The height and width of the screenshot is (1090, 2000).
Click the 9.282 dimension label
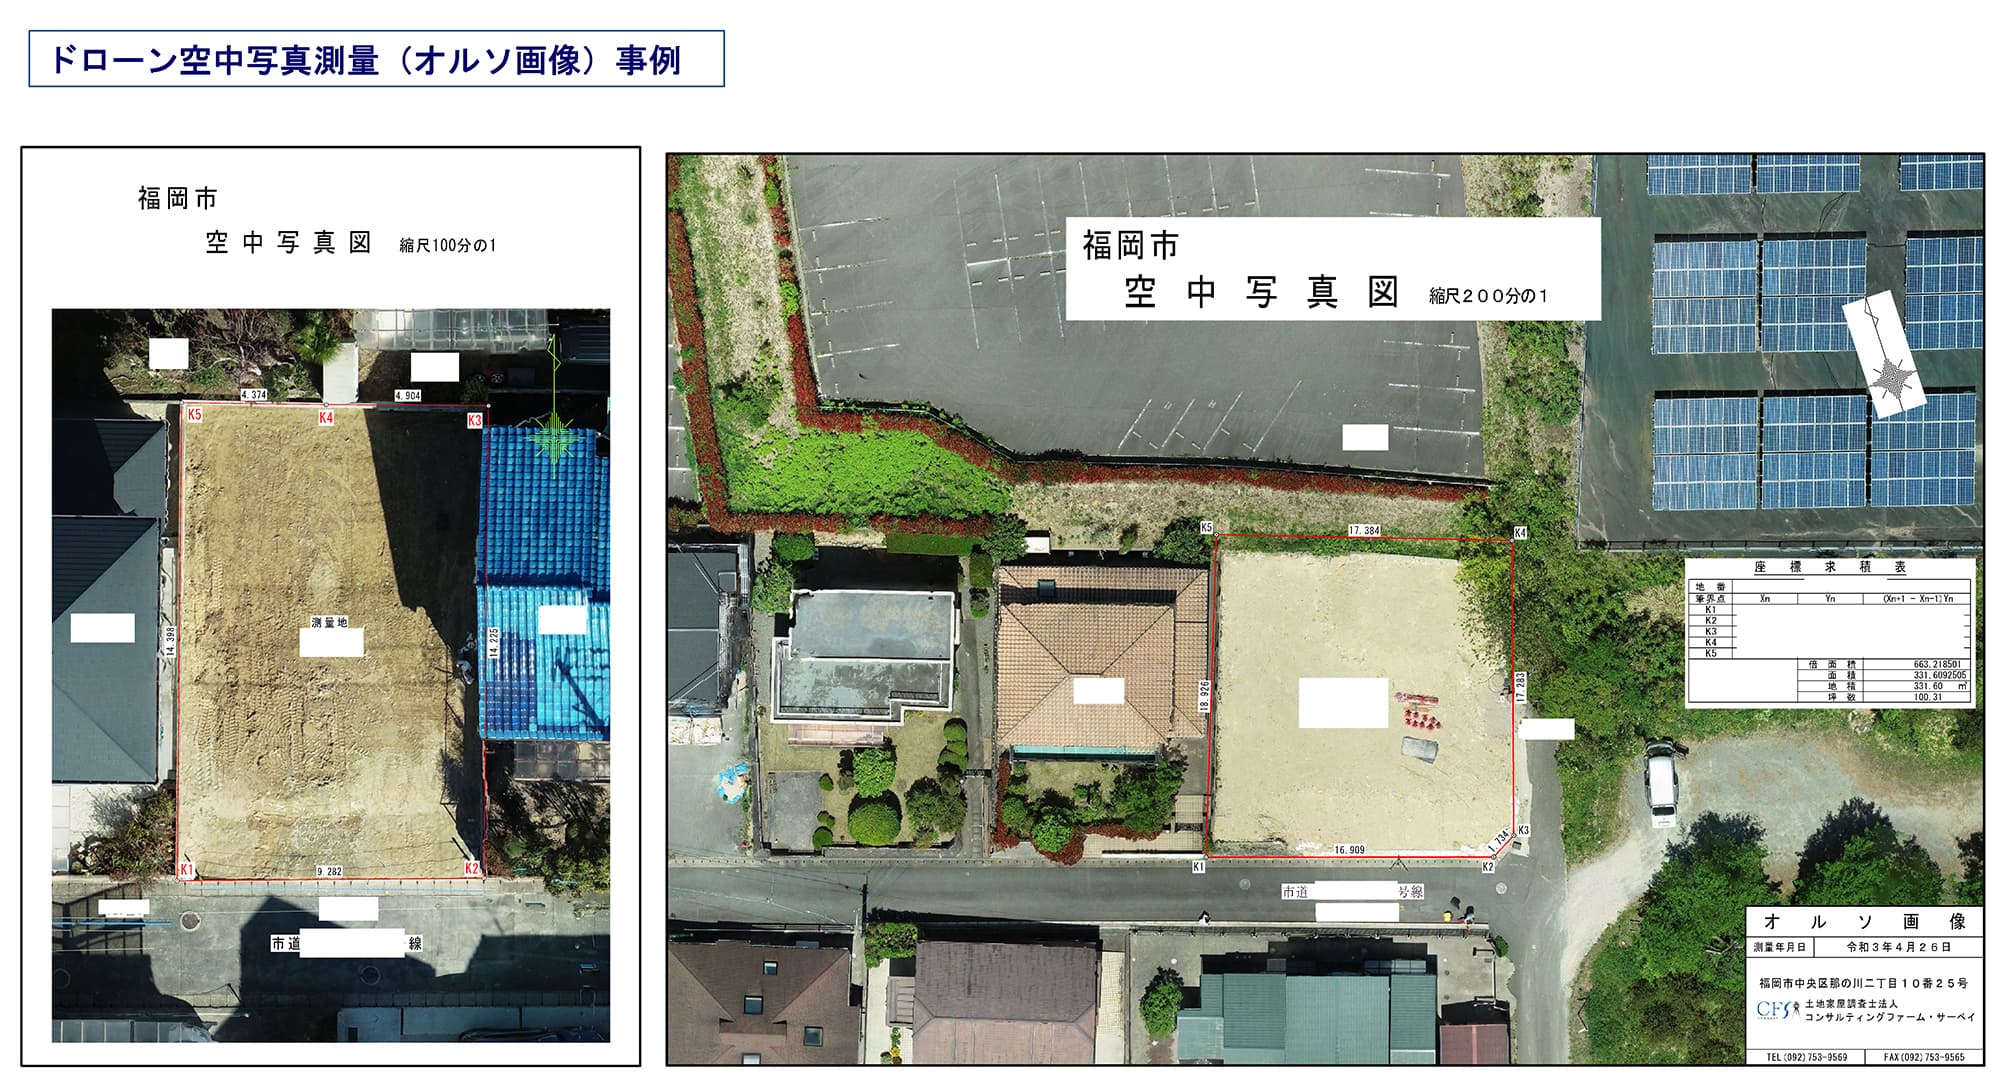click(329, 872)
